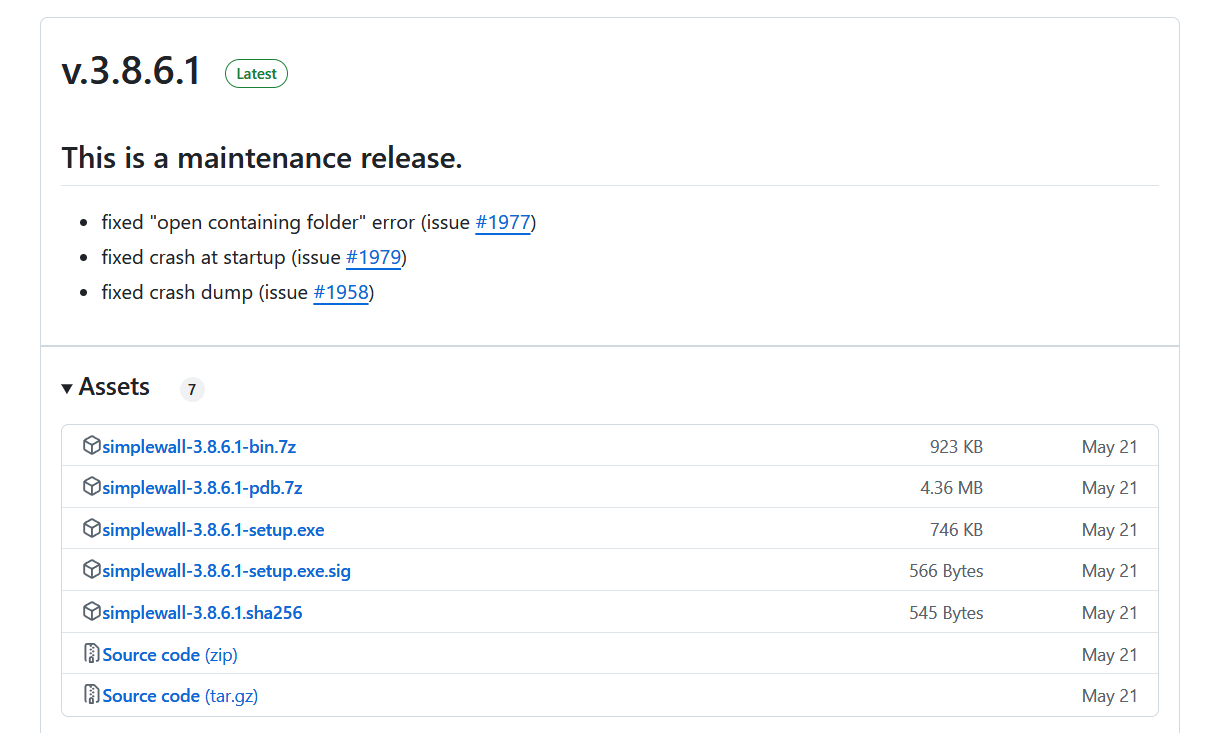Click the green Latest badge
Image resolution: width=1216 pixels, height=733 pixels.
coord(257,74)
